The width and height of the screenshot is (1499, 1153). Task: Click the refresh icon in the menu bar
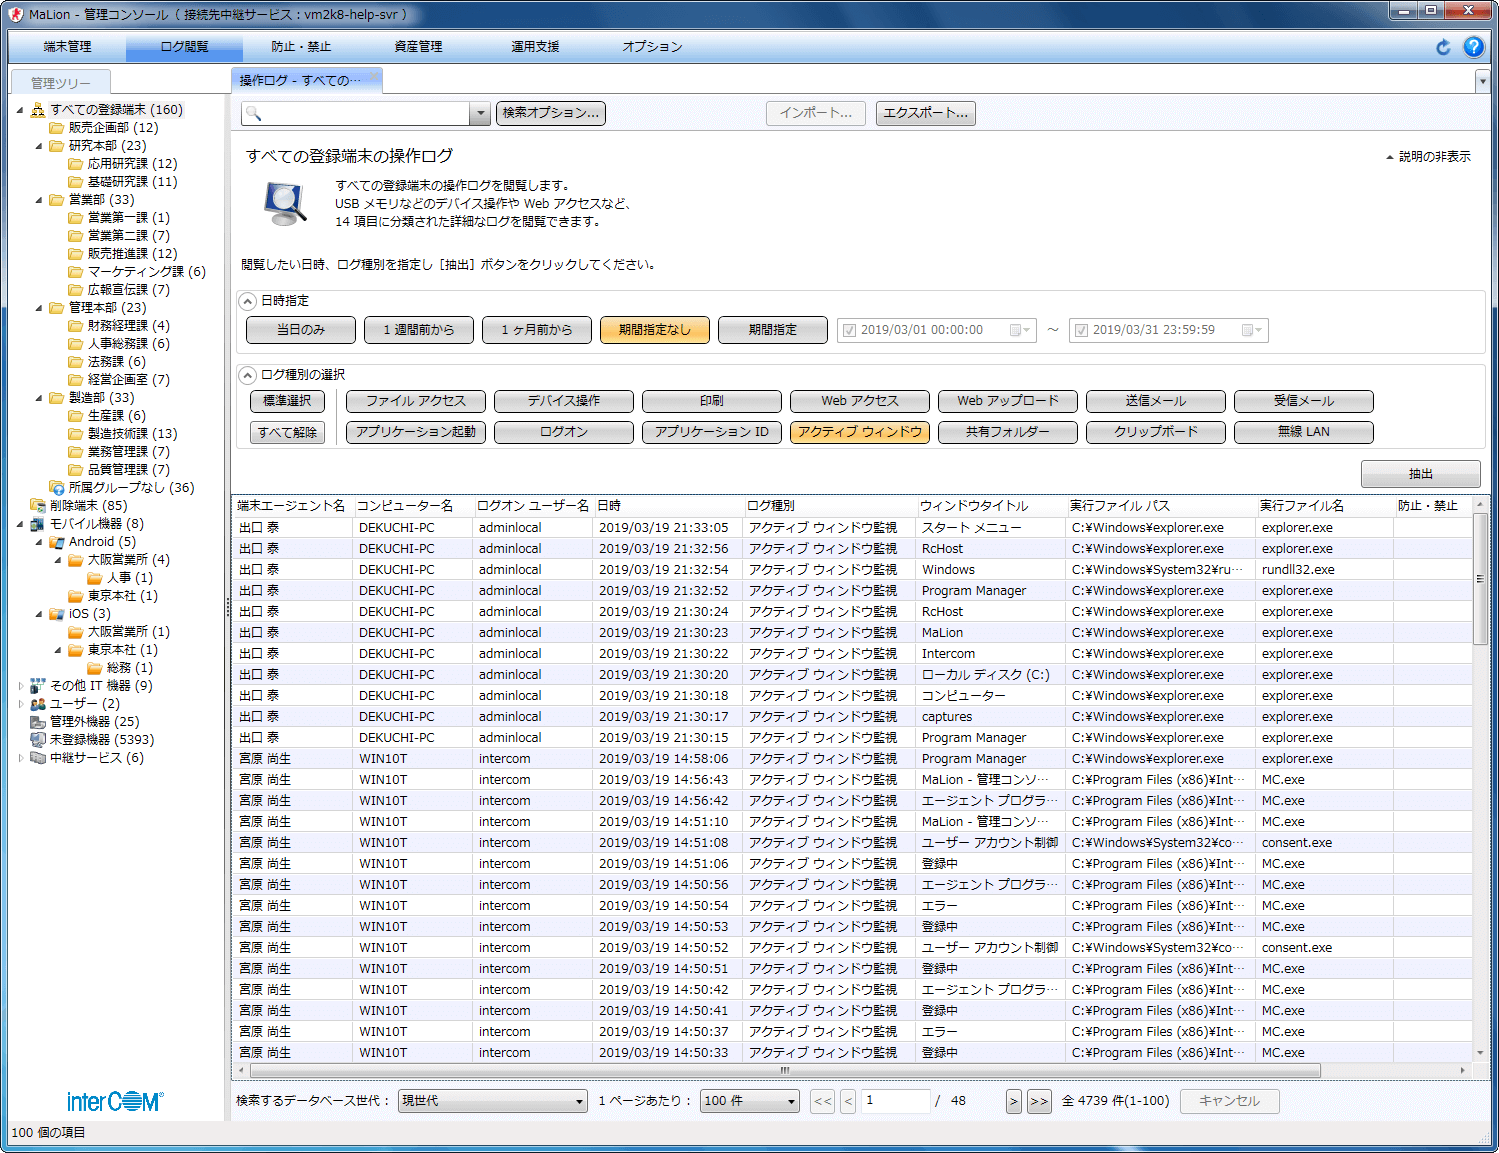[1443, 47]
